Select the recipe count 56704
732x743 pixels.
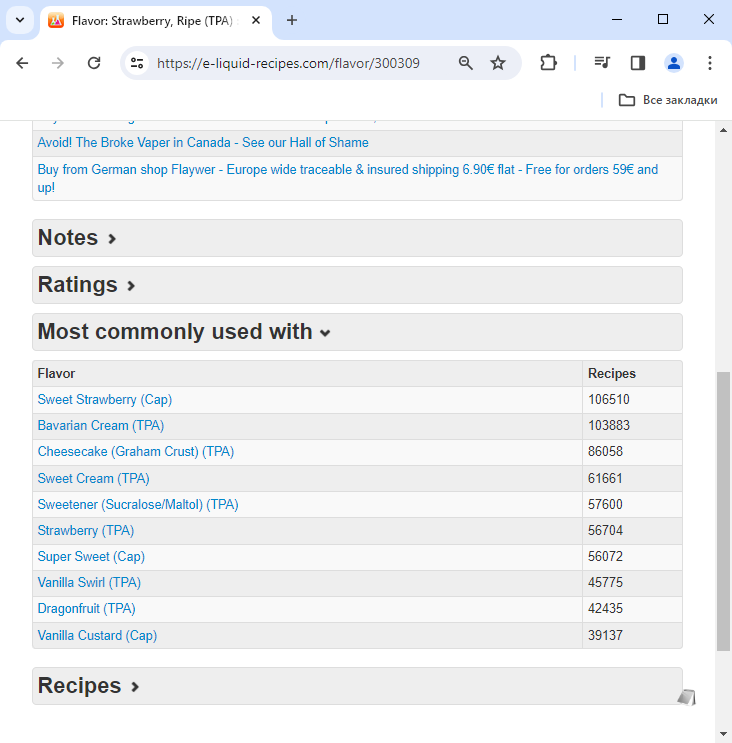[x=605, y=531]
